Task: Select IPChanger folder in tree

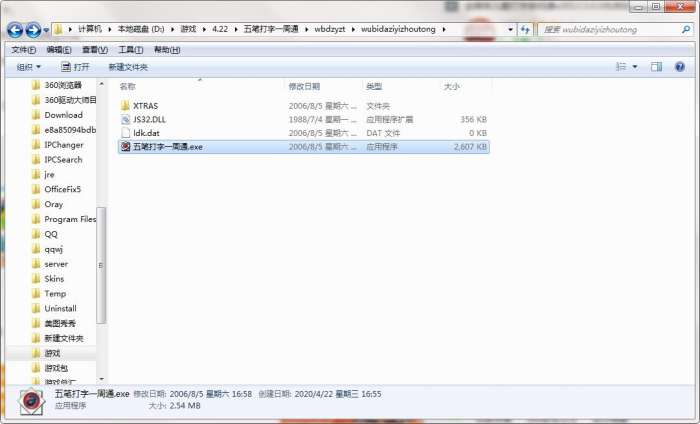Action: click(x=63, y=145)
